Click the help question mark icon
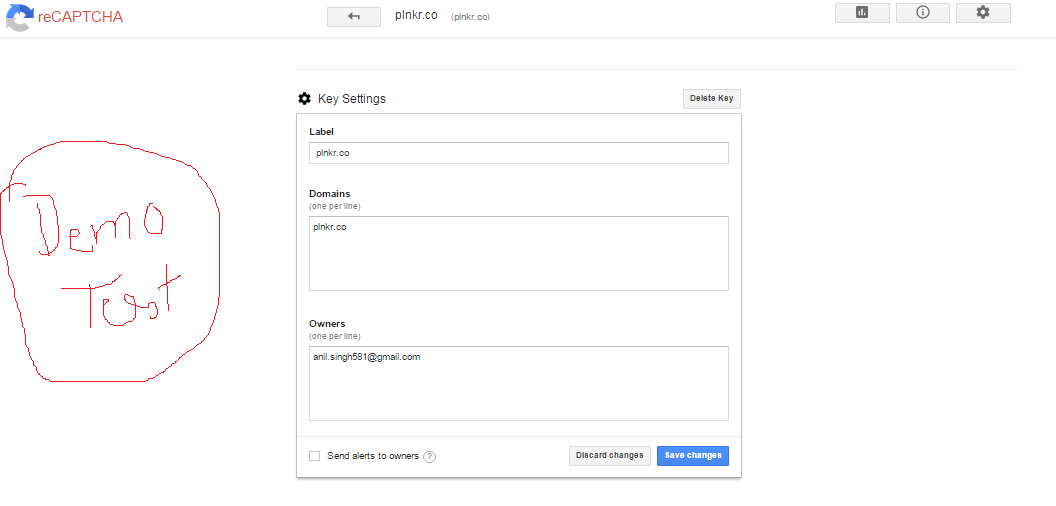This screenshot has height=506, width=1056. 429,457
